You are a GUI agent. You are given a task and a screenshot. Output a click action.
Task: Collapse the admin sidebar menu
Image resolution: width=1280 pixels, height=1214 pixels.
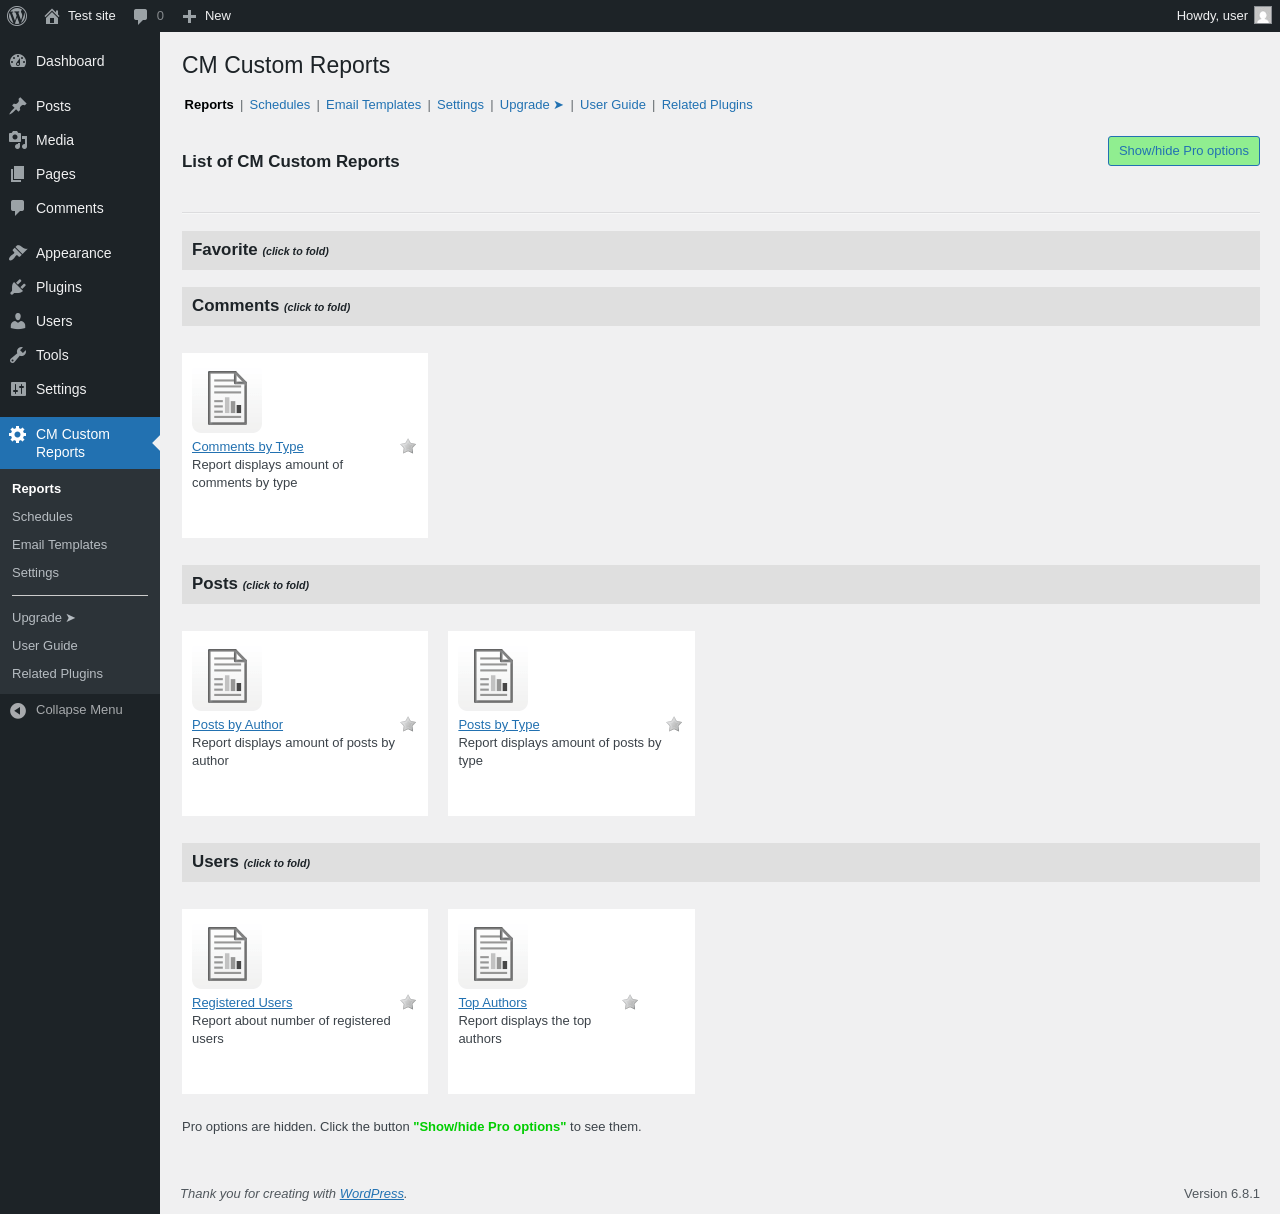(79, 710)
